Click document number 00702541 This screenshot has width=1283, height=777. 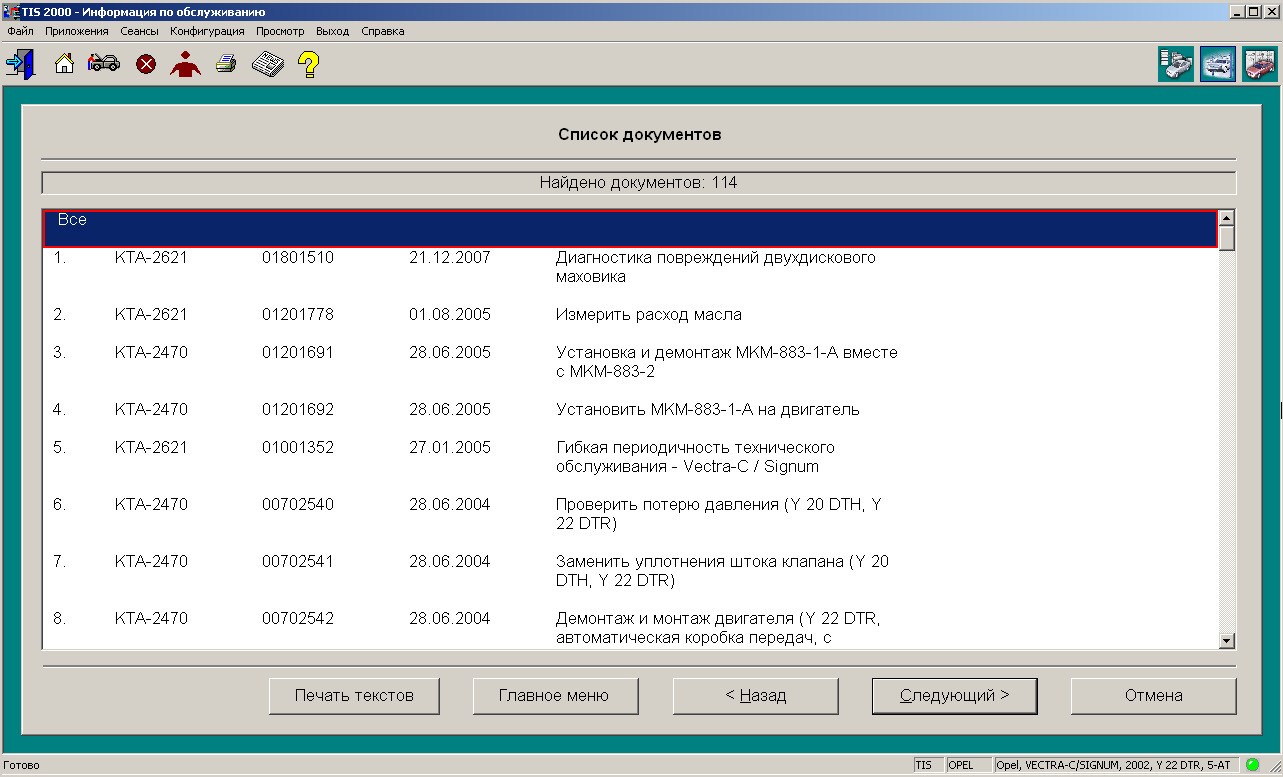[x=298, y=562]
